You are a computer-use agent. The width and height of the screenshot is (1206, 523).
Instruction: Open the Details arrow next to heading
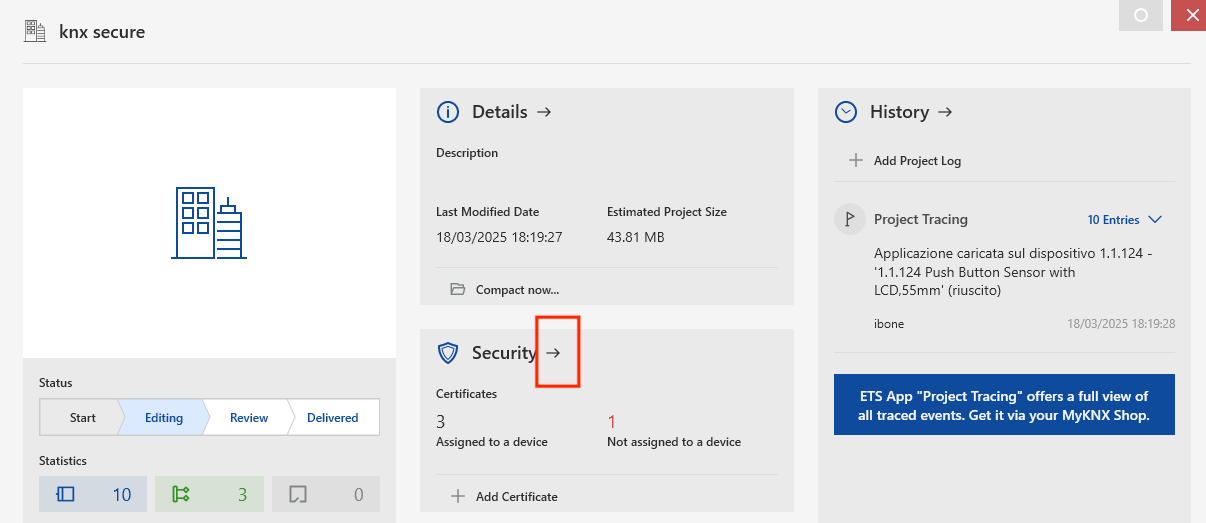[x=544, y=112]
